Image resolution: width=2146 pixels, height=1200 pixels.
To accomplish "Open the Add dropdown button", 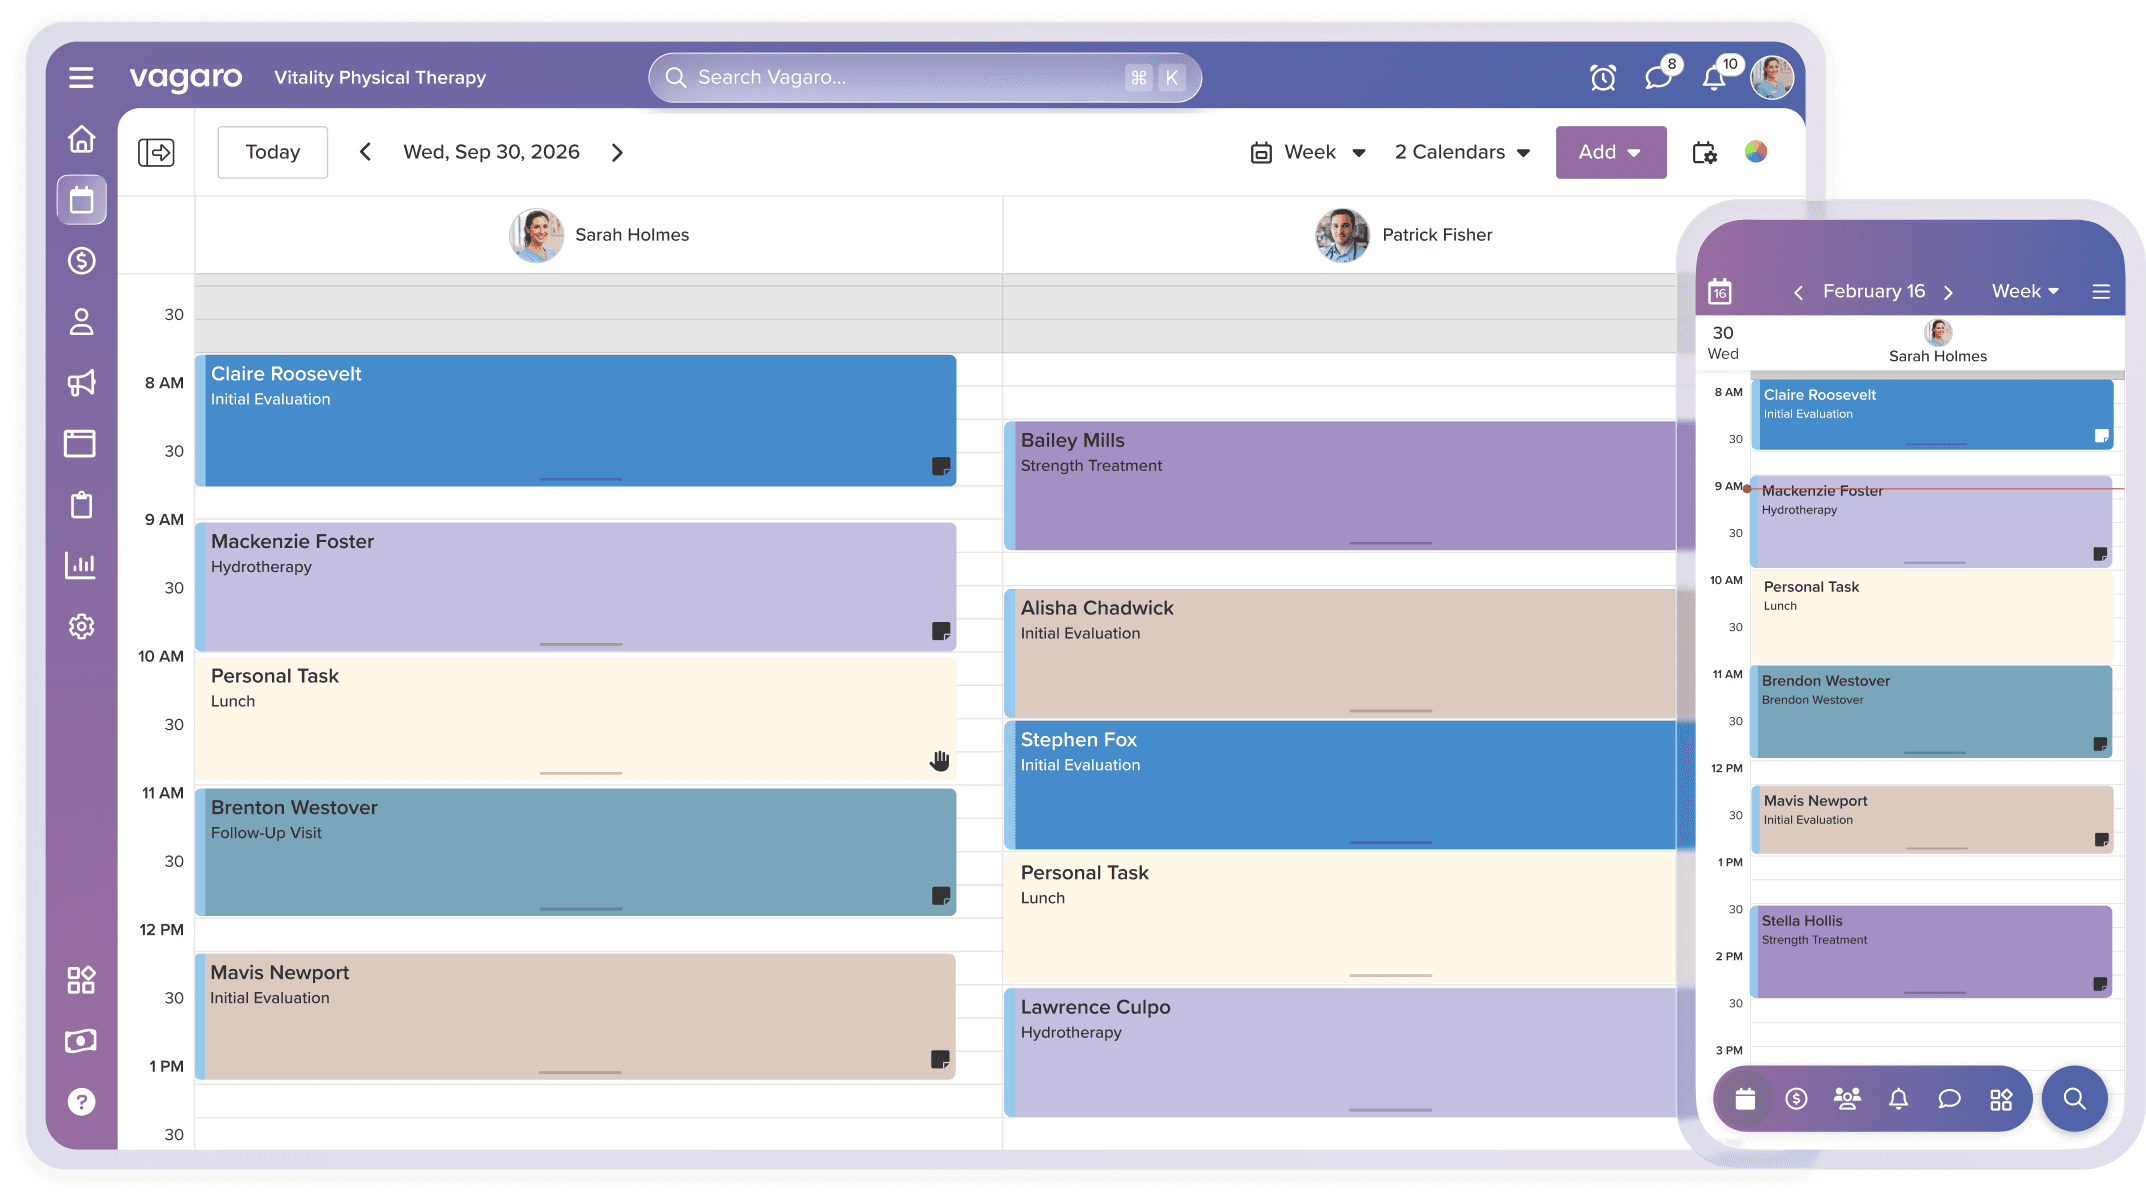I will coord(1610,153).
